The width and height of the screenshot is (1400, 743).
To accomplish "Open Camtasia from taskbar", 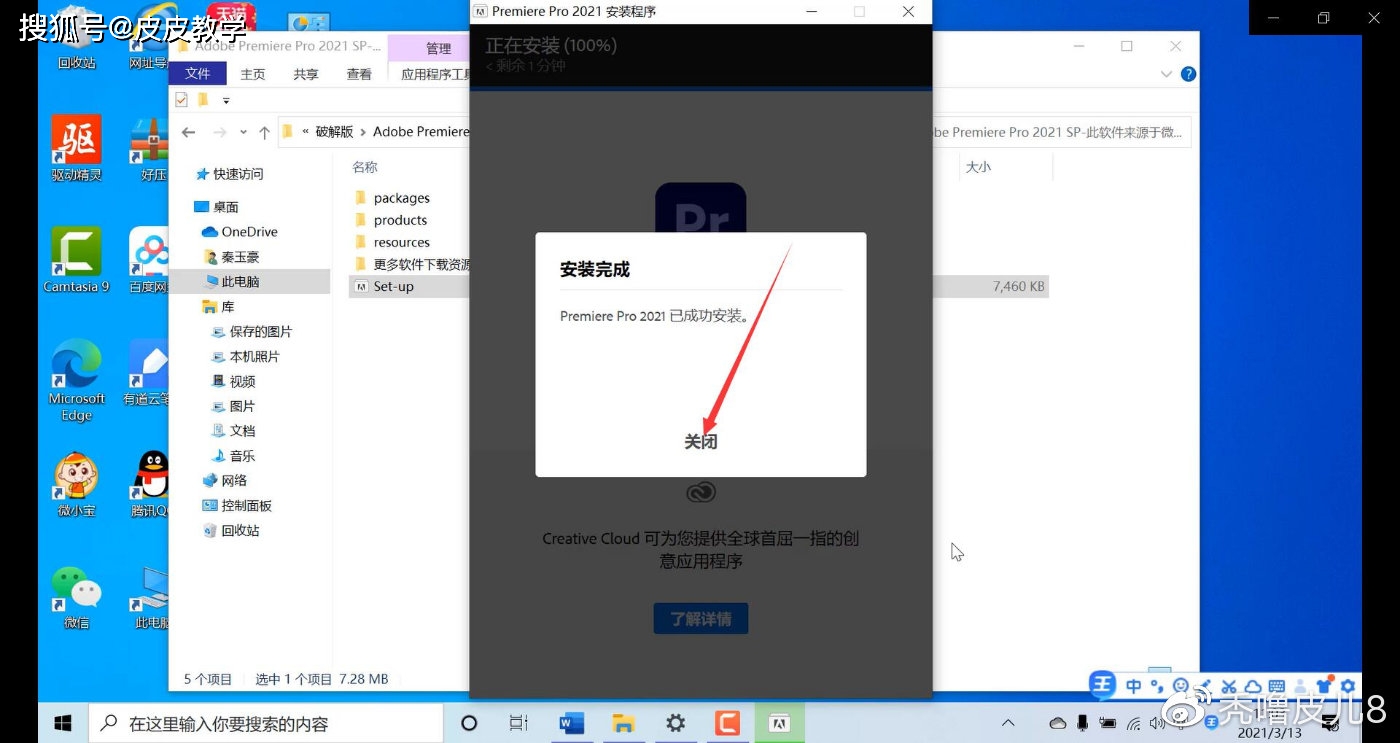I will [727, 723].
